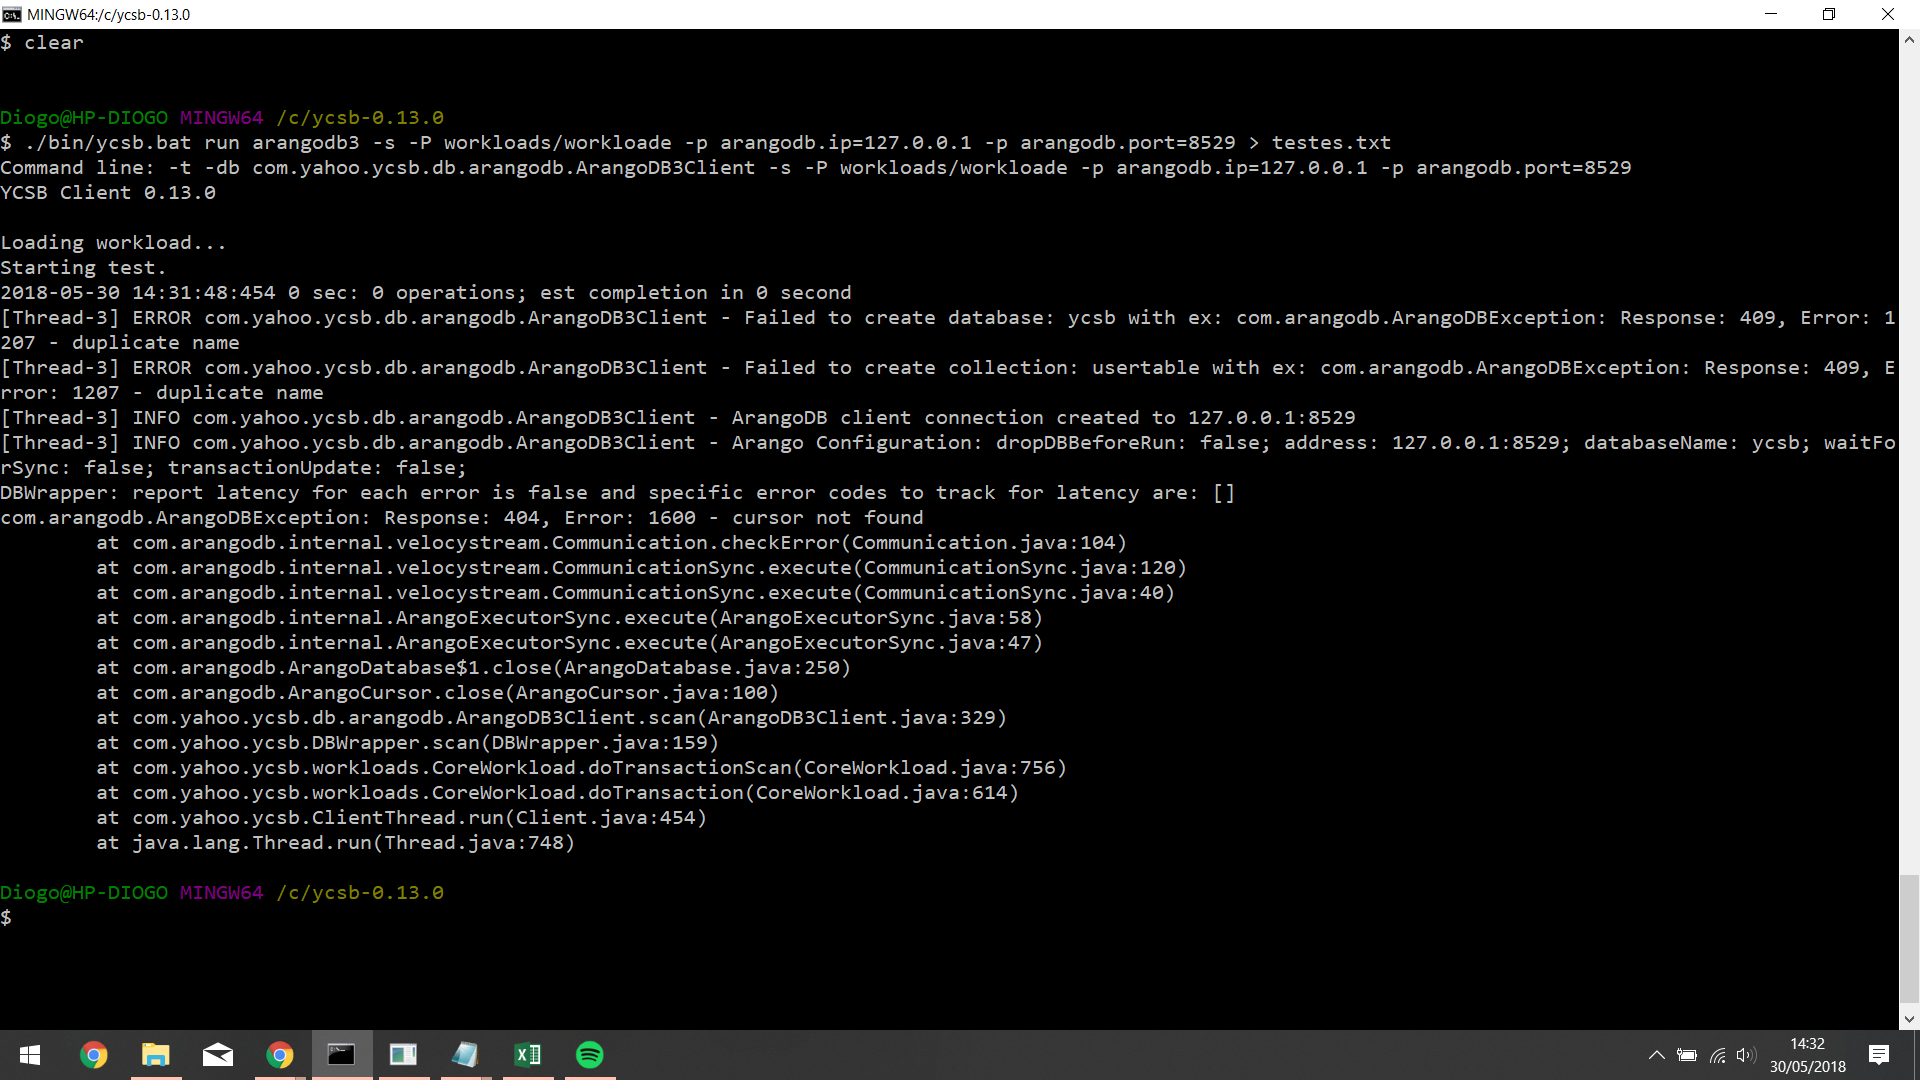Open the Photos app from the taskbar
Image resolution: width=1920 pixels, height=1080 pixels.
pos(403,1055)
